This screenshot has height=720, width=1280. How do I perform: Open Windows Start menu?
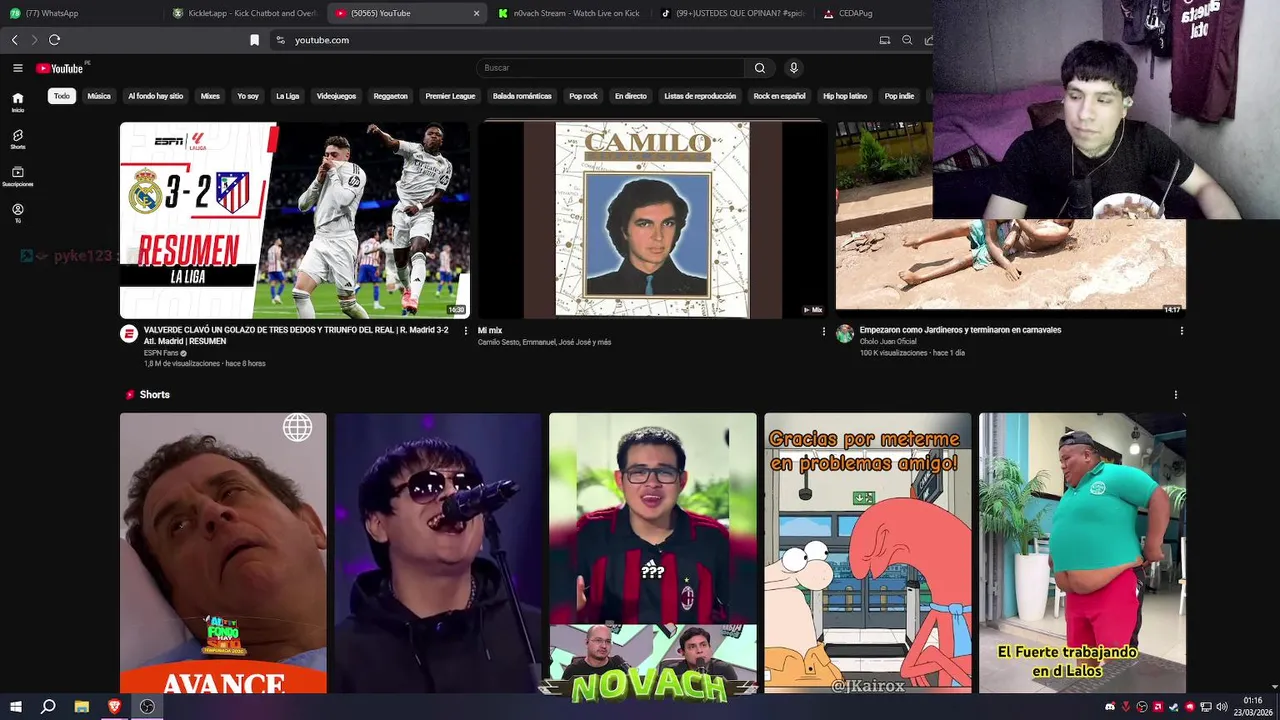[16, 707]
